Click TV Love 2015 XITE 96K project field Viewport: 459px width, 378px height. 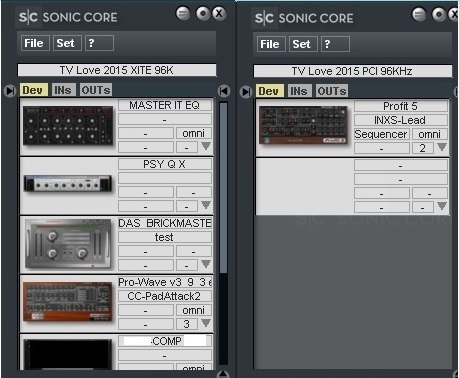[x=117, y=70]
